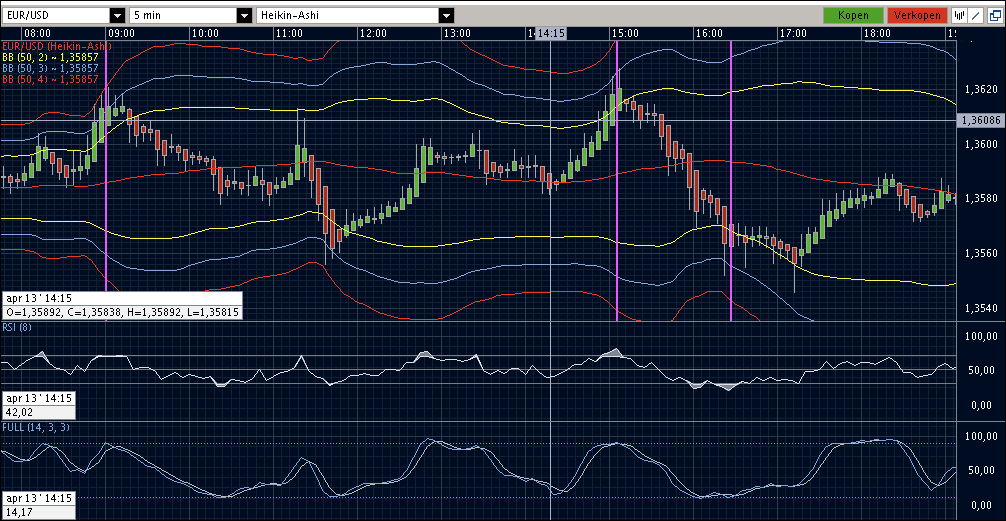Image resolution: width=1006 pixels, height=521 pixels.
Task: Click the 1,3580 price axis label
Action: [x=979, y=199]
